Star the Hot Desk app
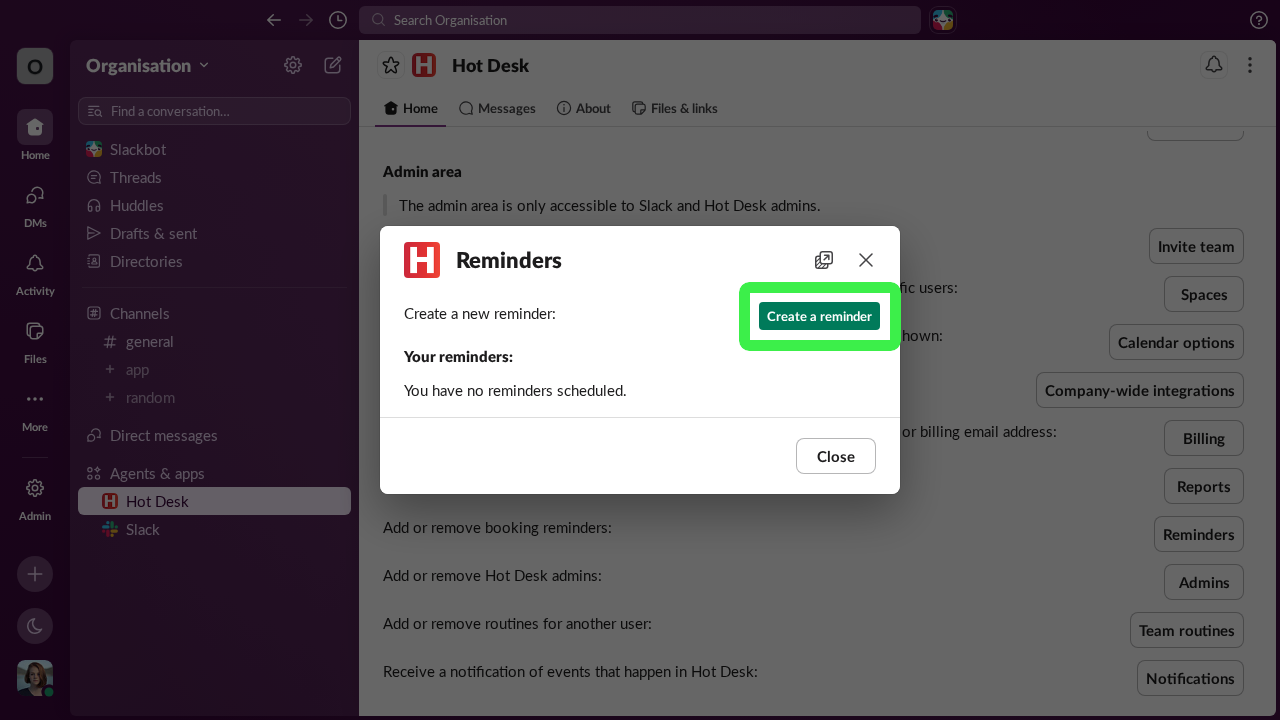The height and width of the screenshot is (720, 1280). pyautogui.click(x=391, y=65)
